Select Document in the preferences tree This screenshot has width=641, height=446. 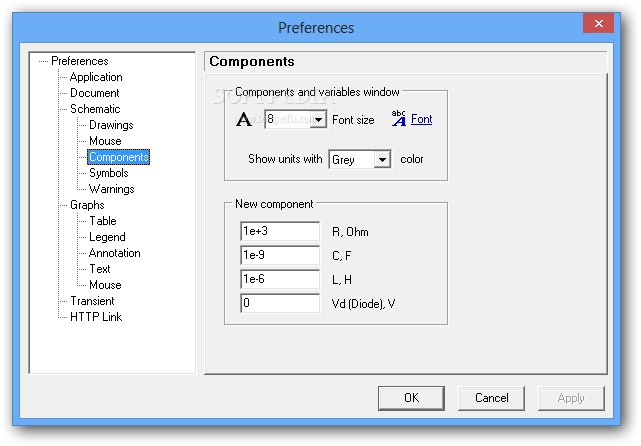(x=94, y=93)
